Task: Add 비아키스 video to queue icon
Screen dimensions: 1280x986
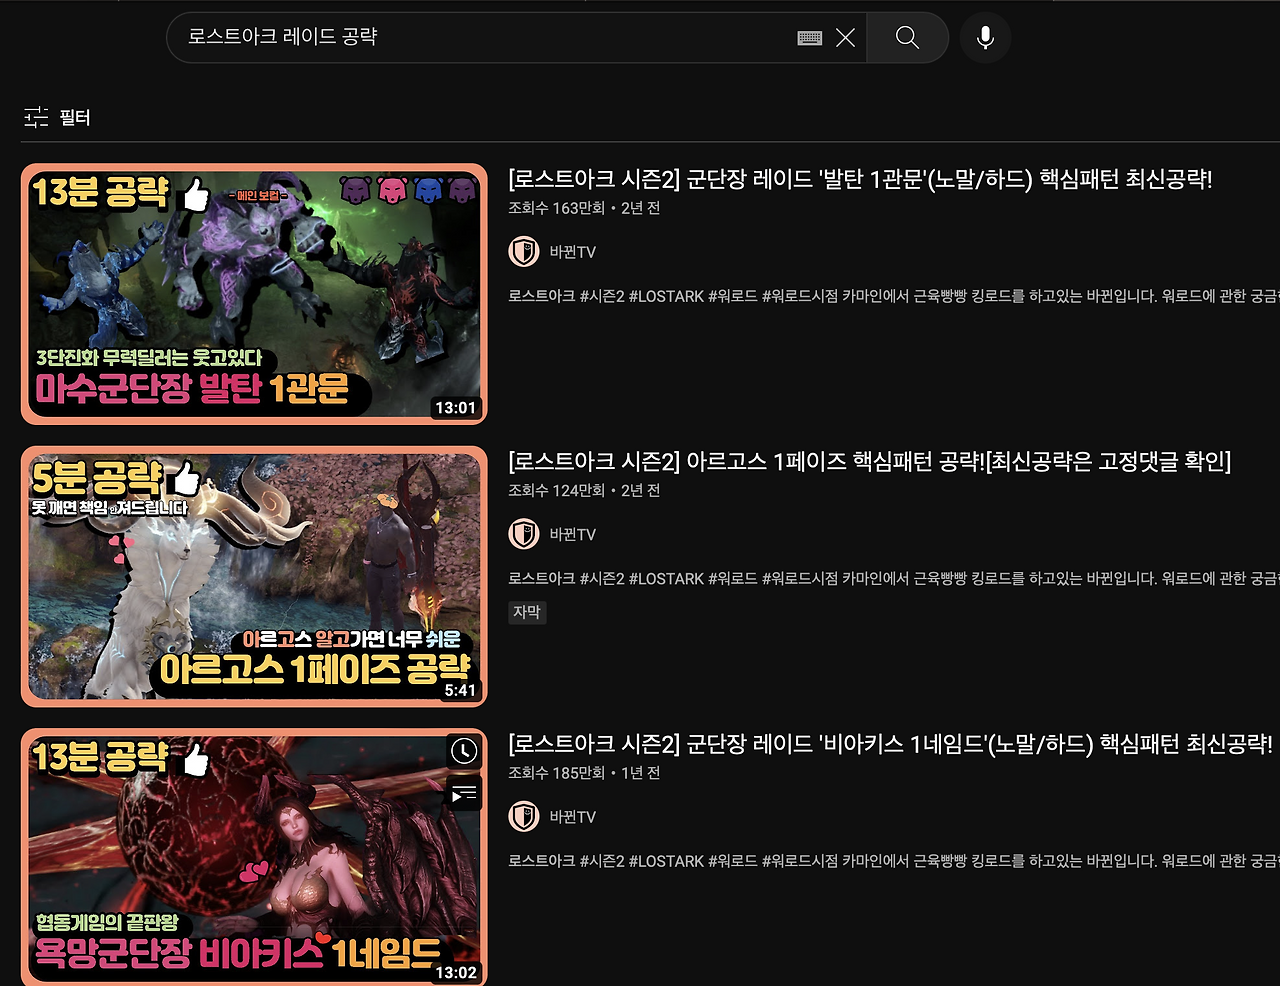Action: [x=462, y=793]
